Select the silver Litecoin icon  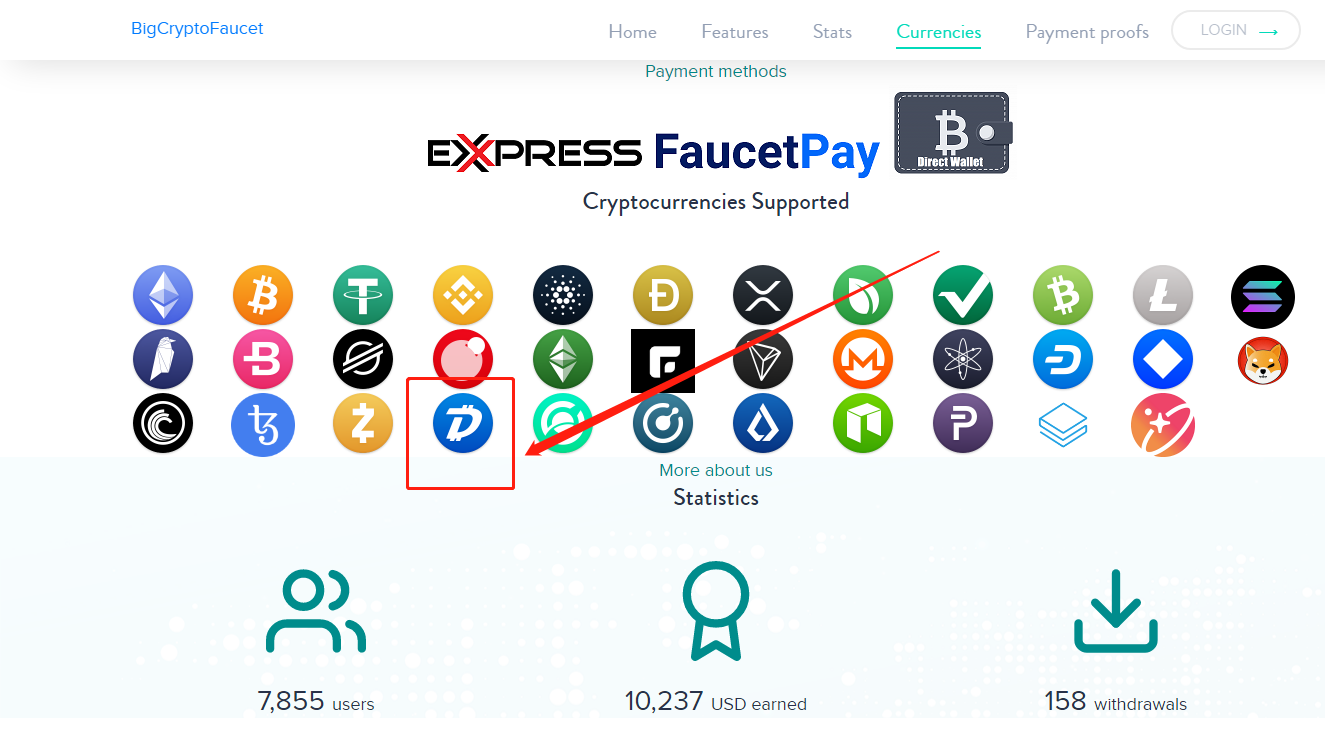pyautogui.click(x=1163, y=295)
